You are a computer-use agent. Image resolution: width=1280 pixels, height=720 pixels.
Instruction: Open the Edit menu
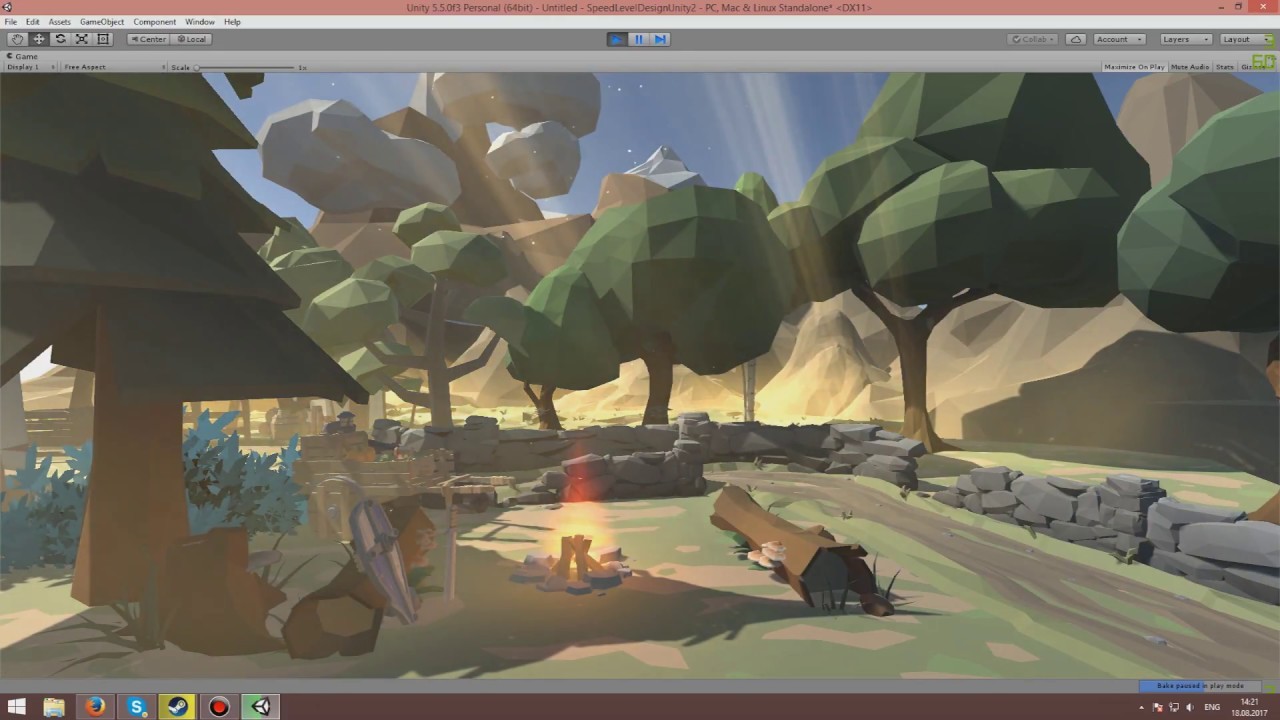[x=33, y=22]
